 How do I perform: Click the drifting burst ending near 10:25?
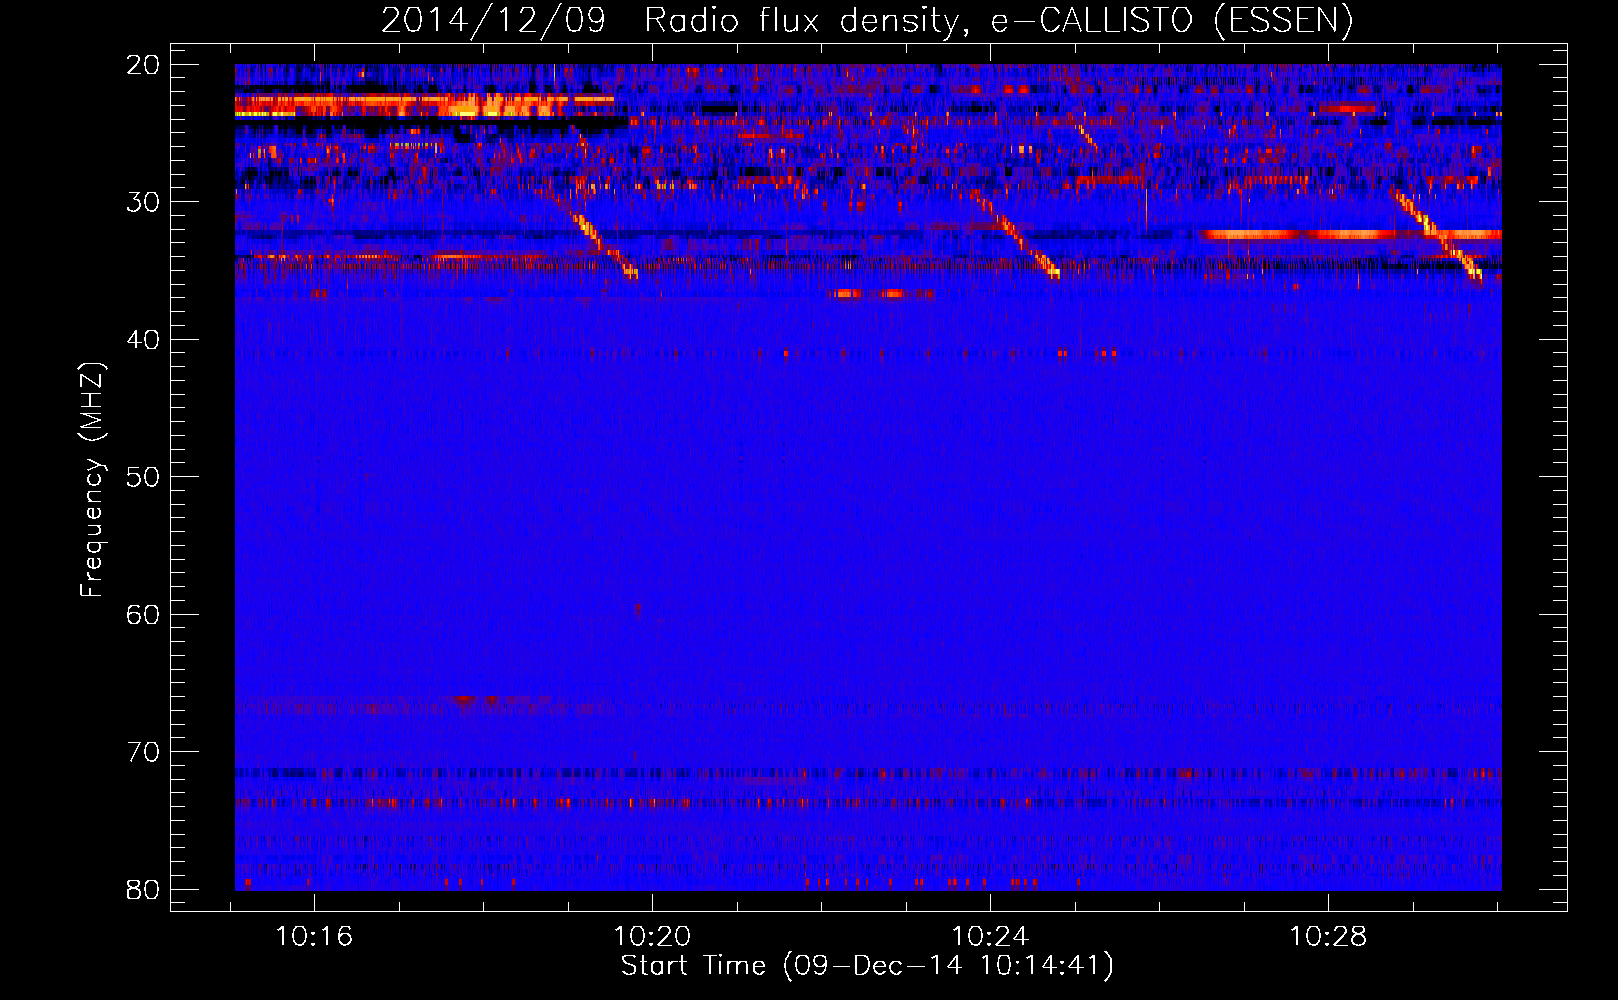1015,235
